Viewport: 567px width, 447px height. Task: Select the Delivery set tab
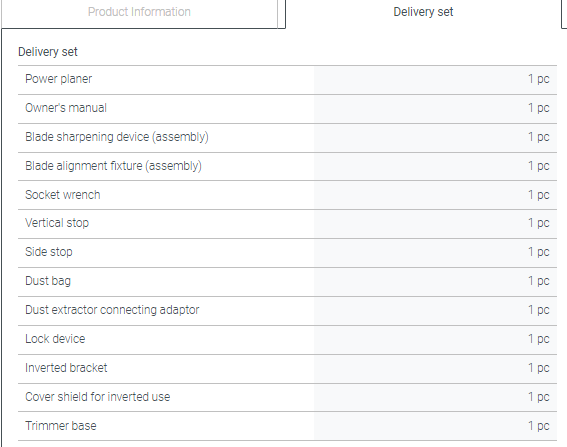point(423,12)
